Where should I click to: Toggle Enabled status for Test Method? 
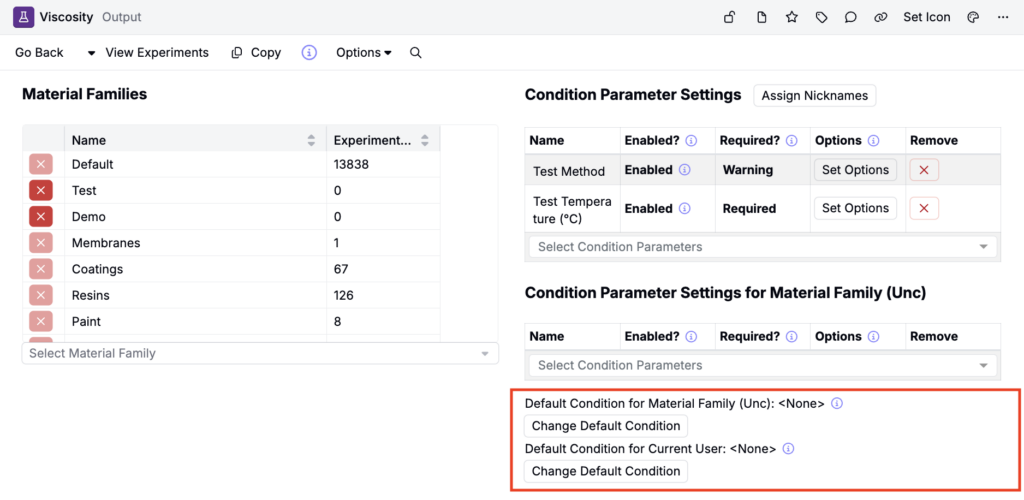648,170
